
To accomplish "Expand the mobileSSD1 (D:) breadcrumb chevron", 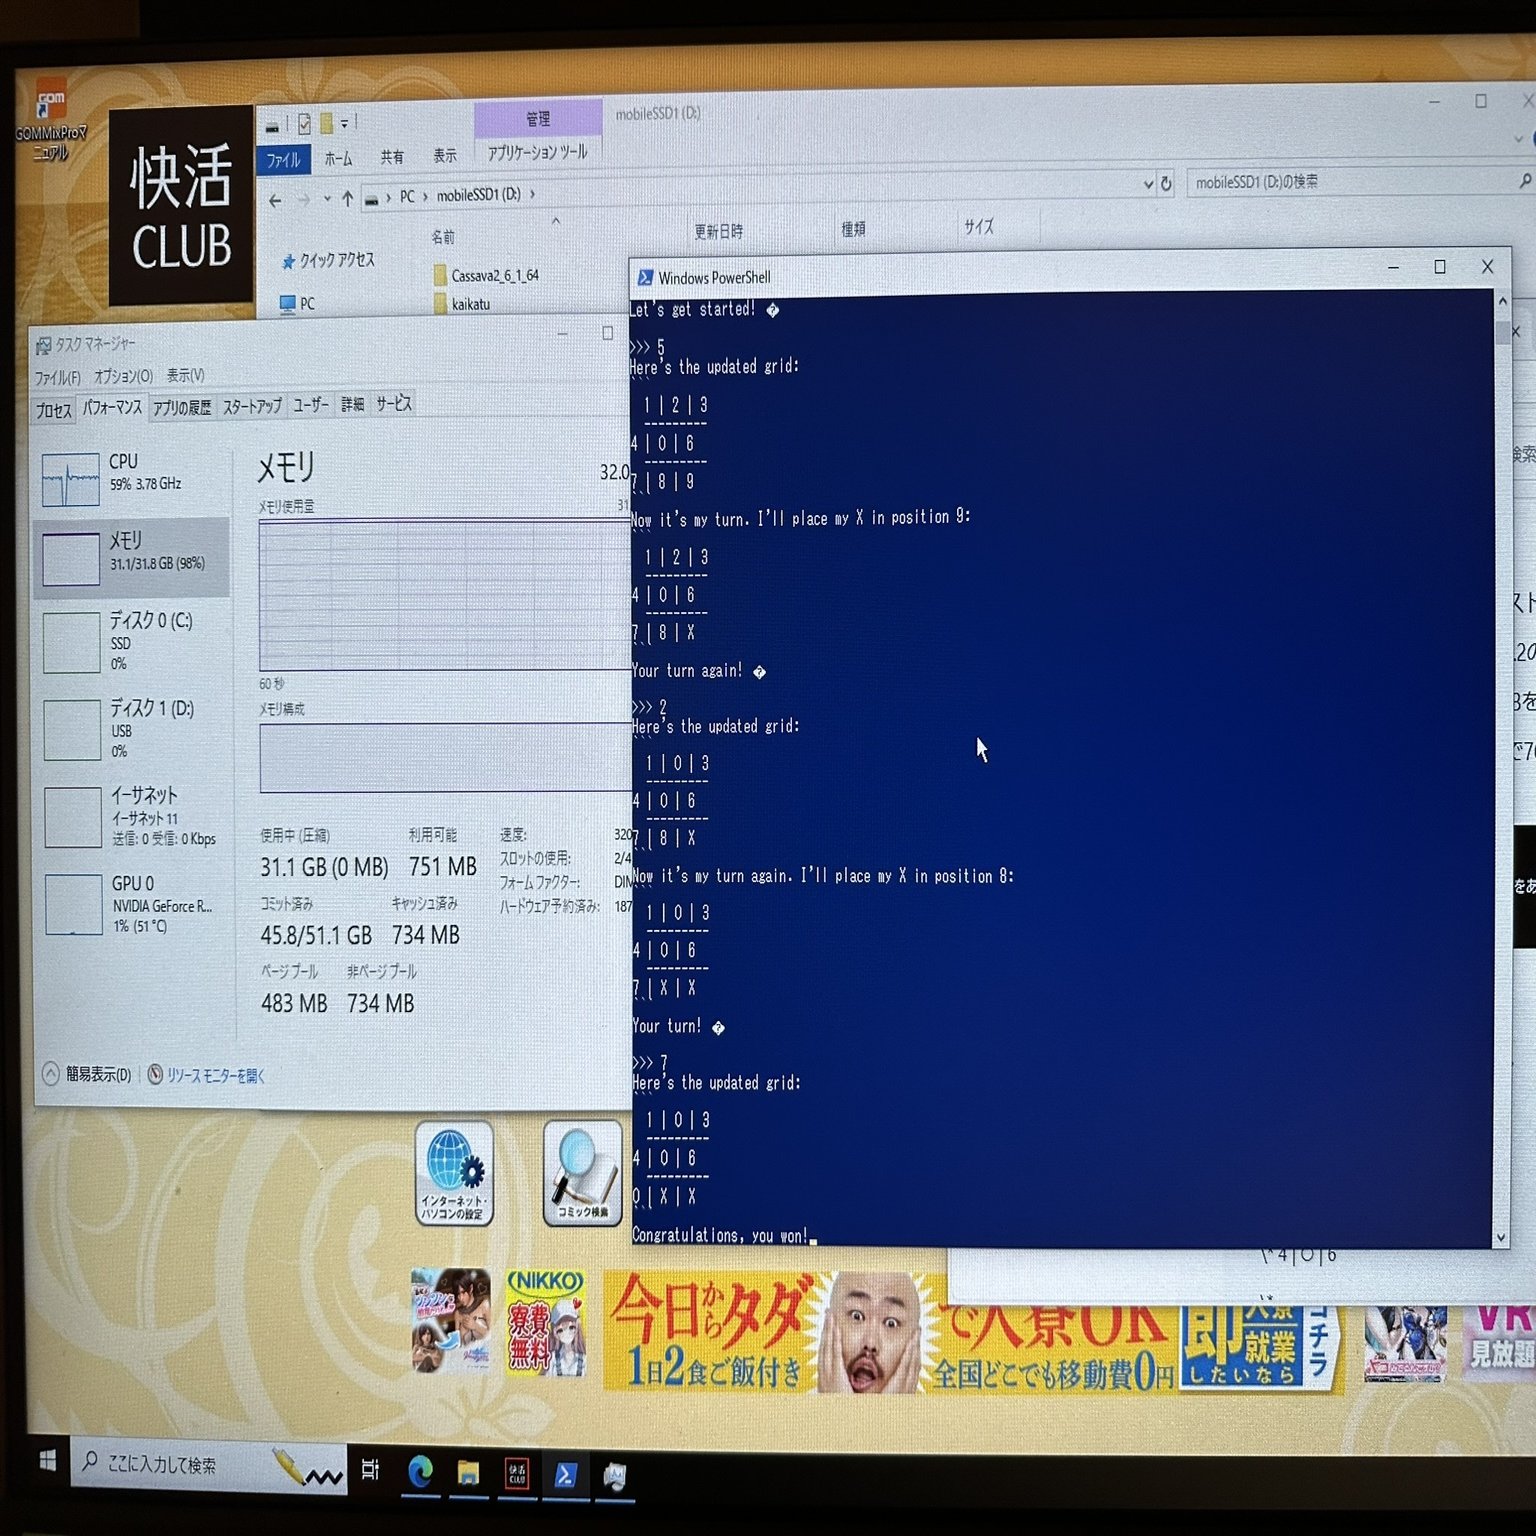I will pos(532,193).
